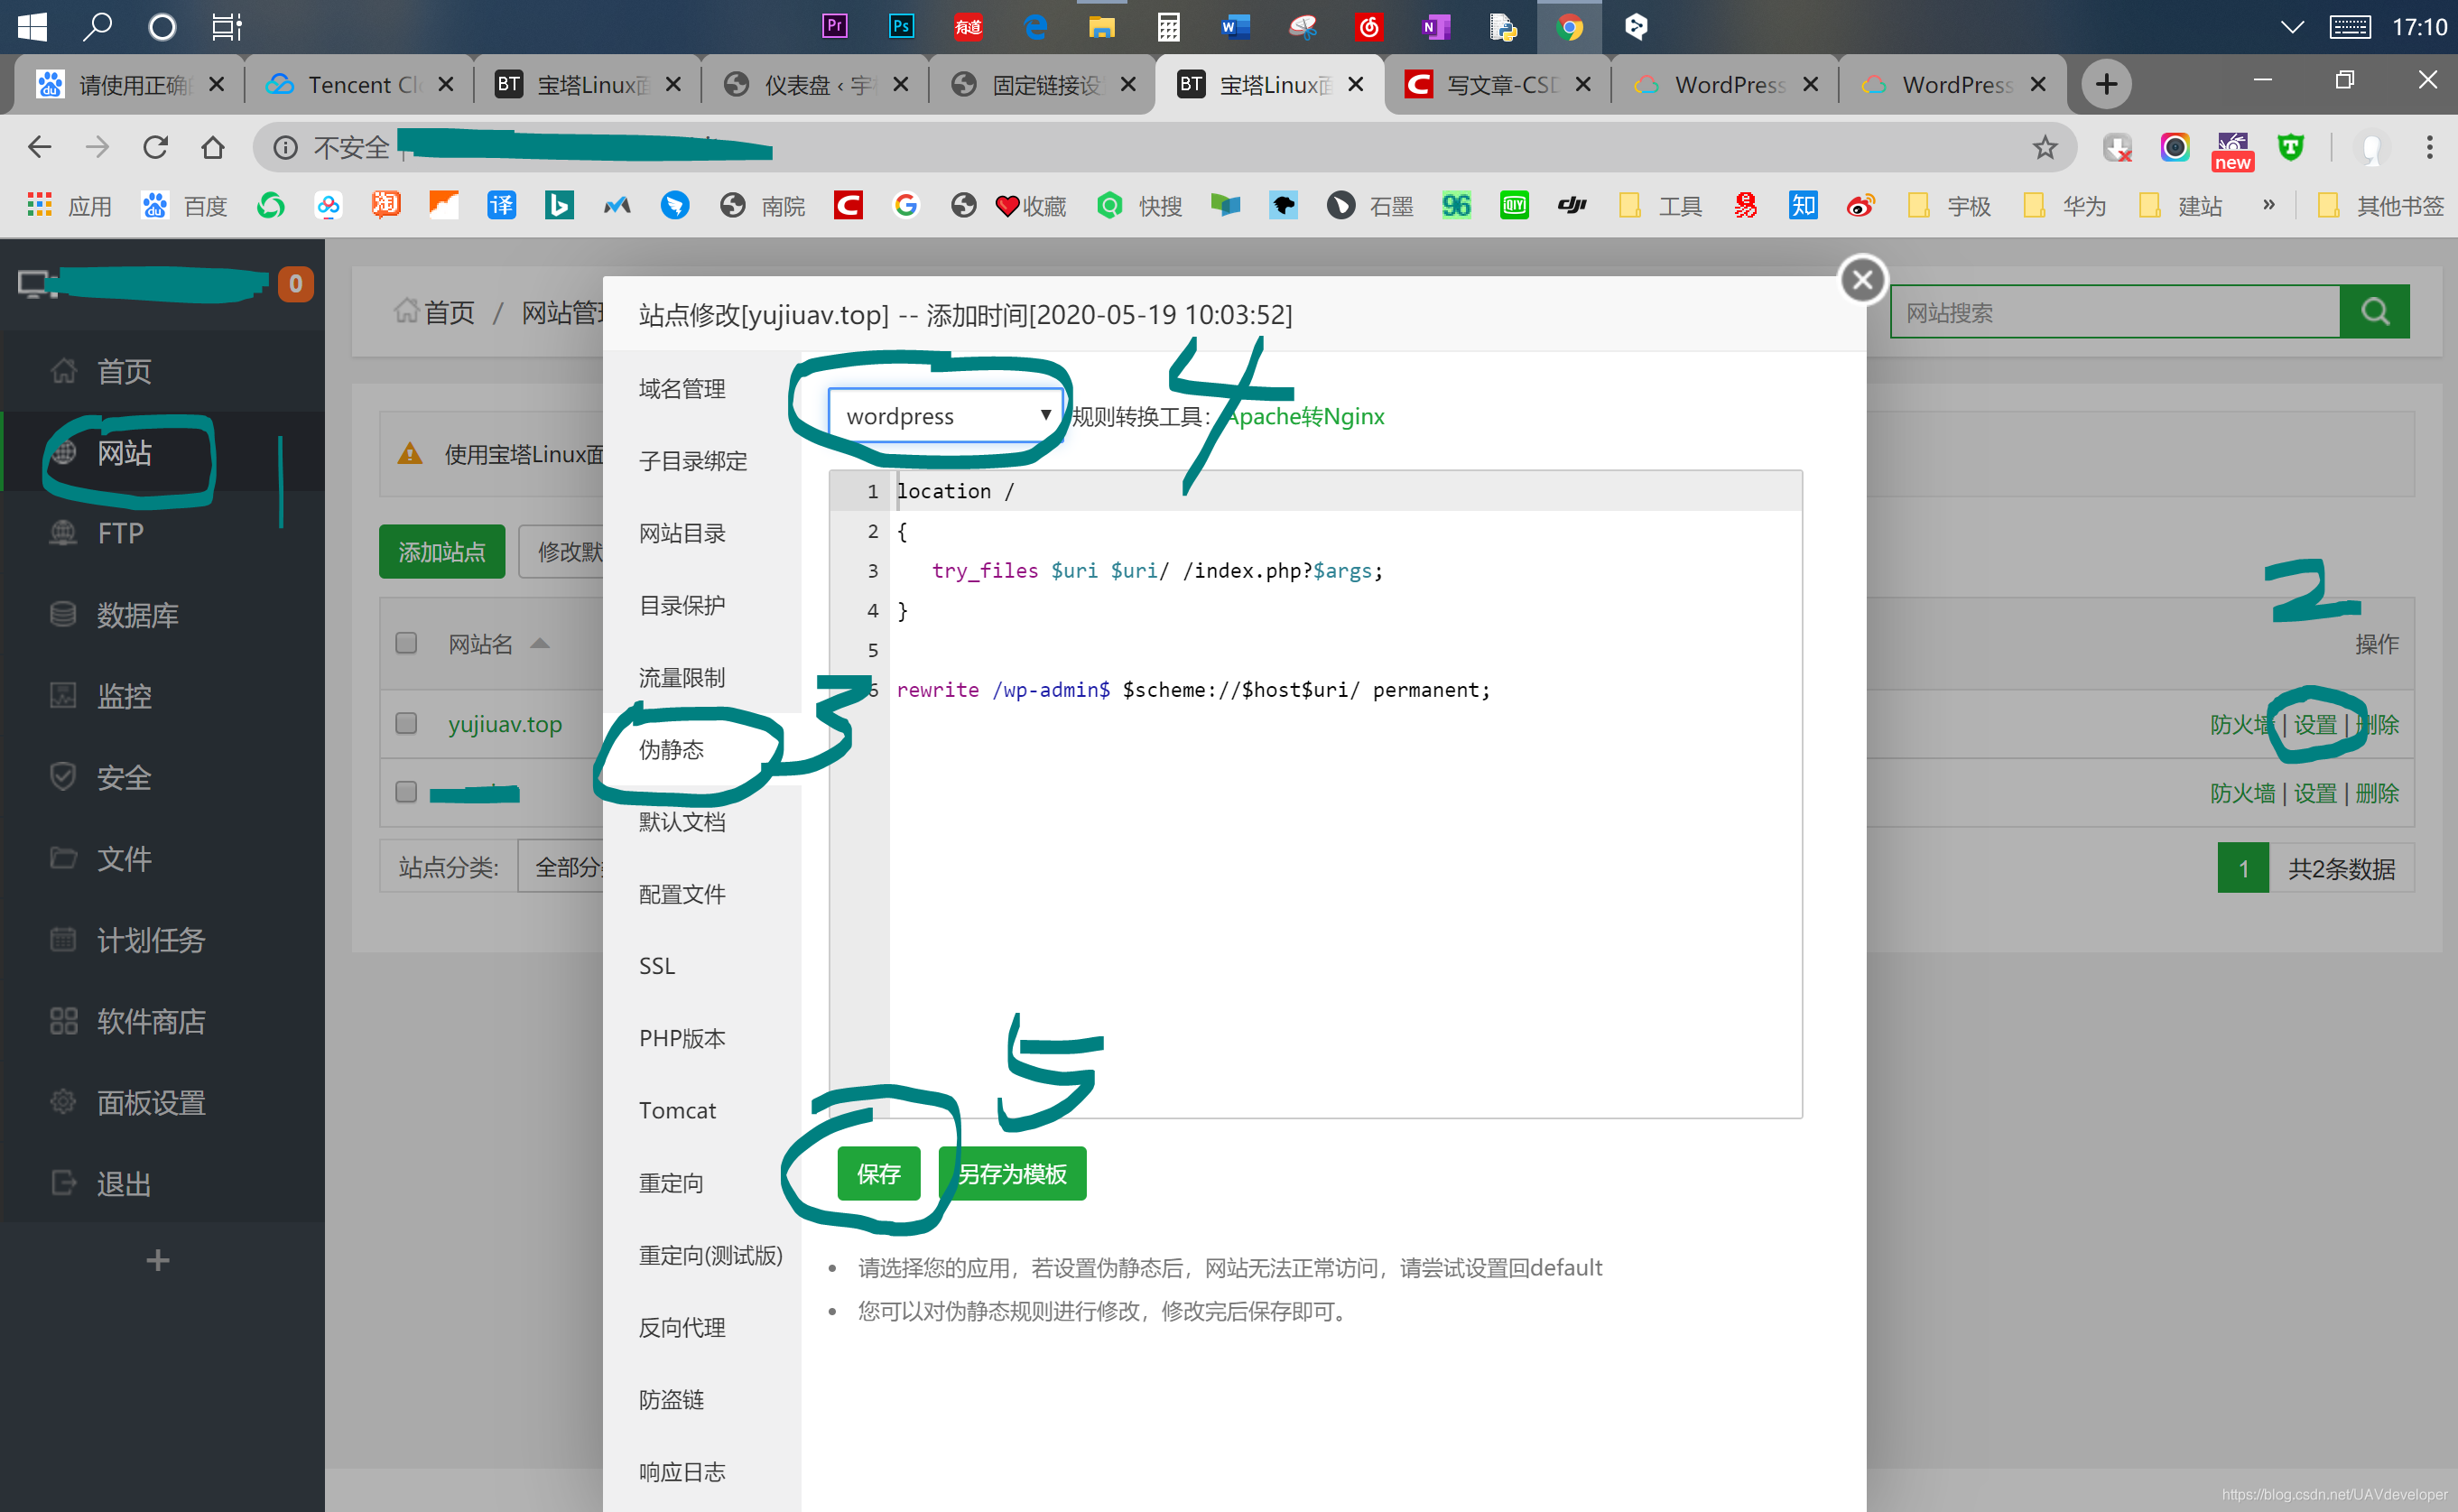2458x1512 pixels.
Task: Reload the page with the refresh icon
Action: pyautogui.click(x=155, y=148)
